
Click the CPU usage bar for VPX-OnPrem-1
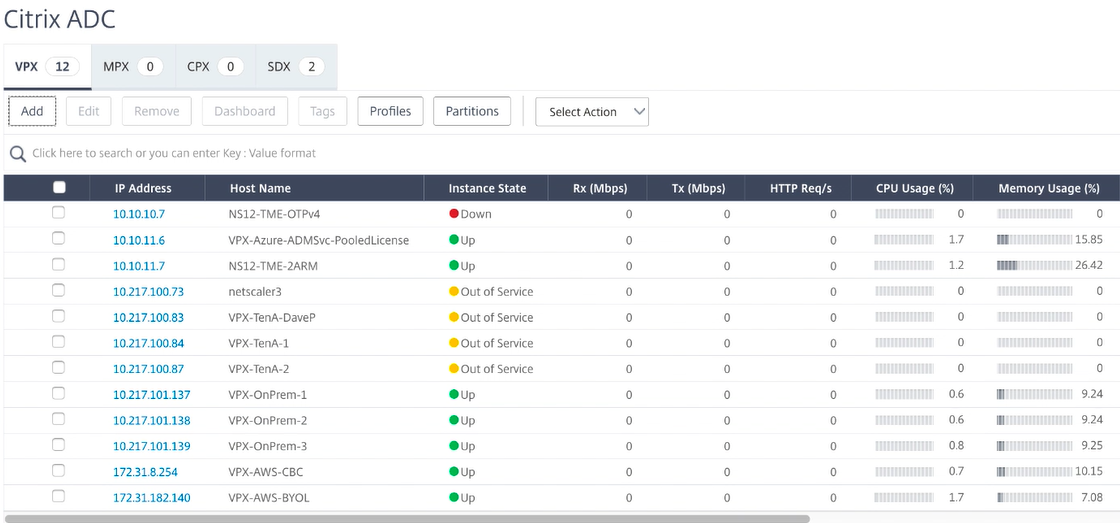[x=904, y=394]
